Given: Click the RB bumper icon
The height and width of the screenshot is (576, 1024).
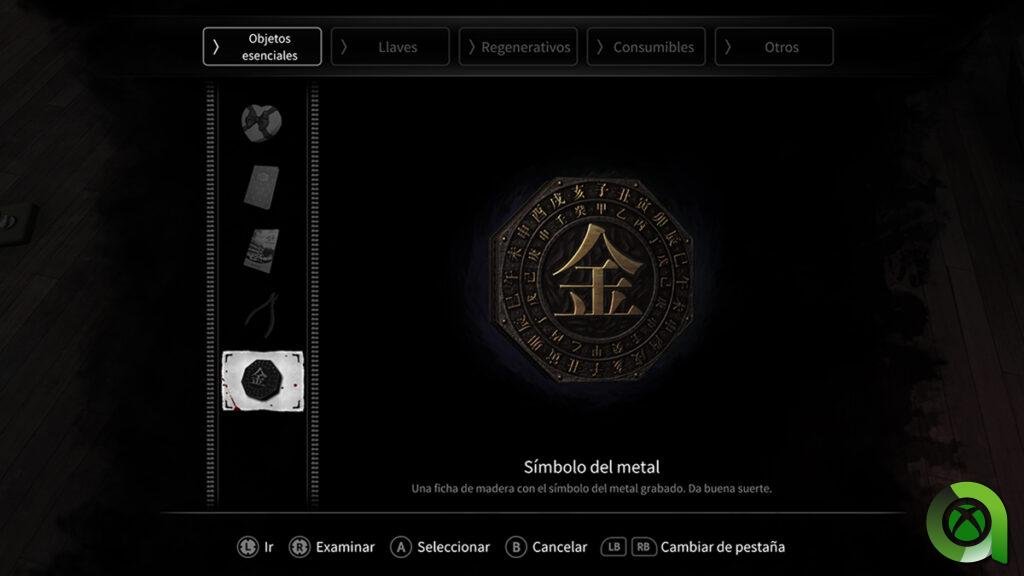Looking at the screenshot, I should coord(643,547).
